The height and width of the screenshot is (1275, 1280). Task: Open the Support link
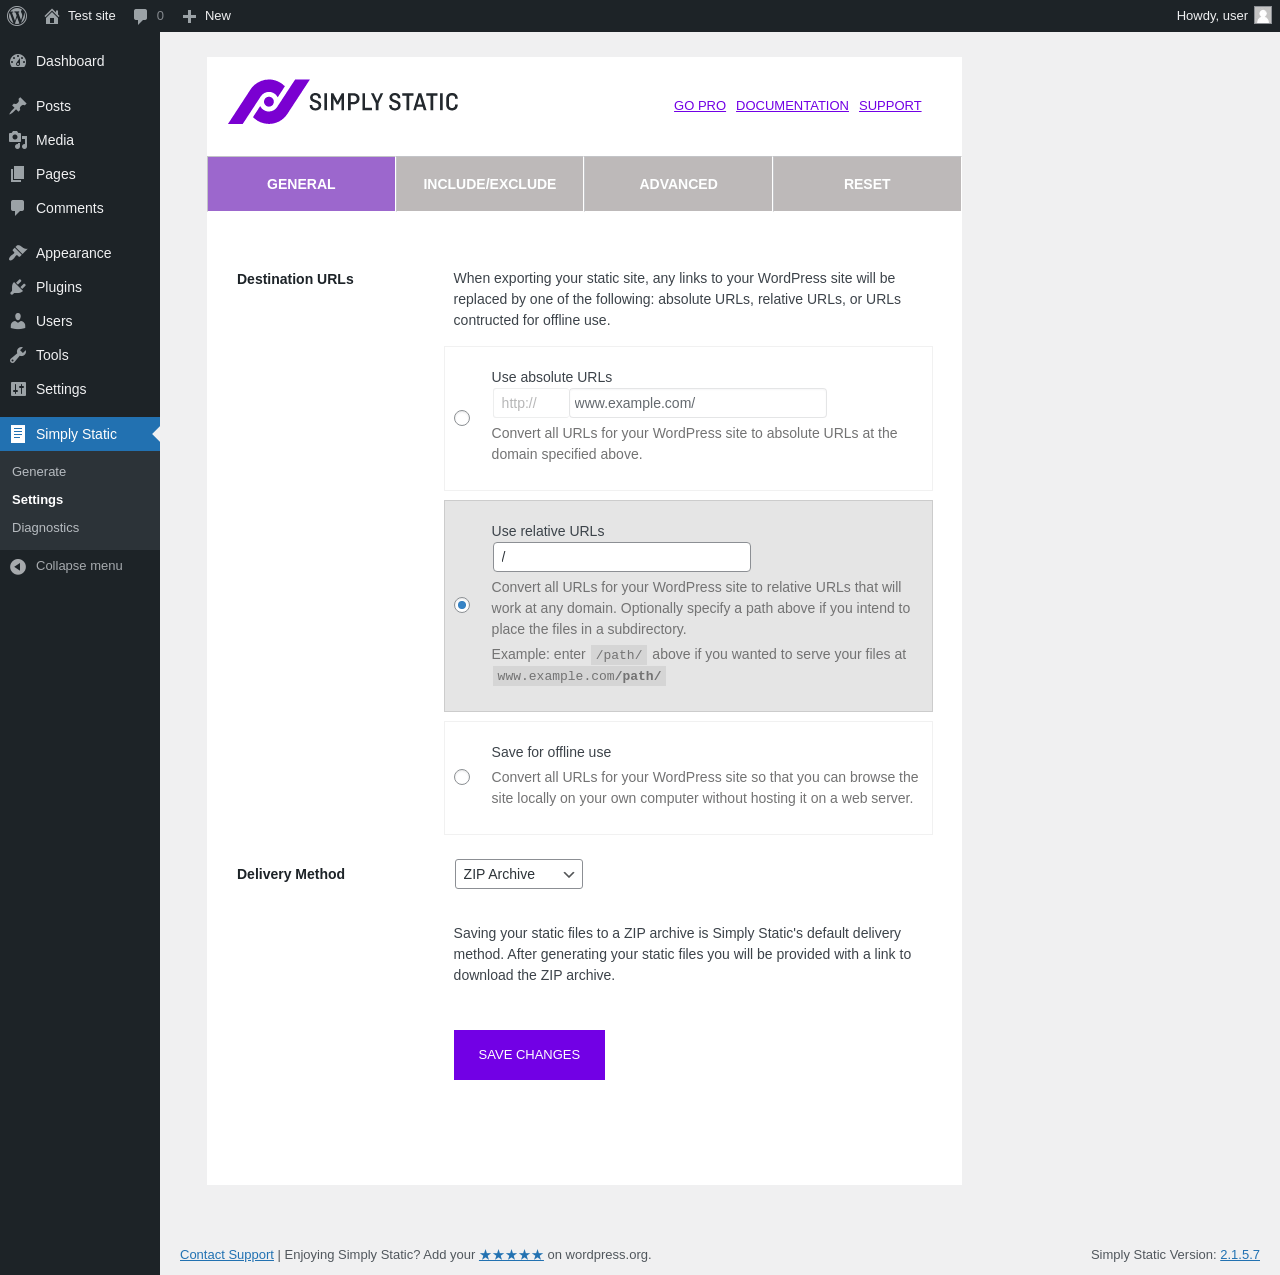(x=890, y=106)
